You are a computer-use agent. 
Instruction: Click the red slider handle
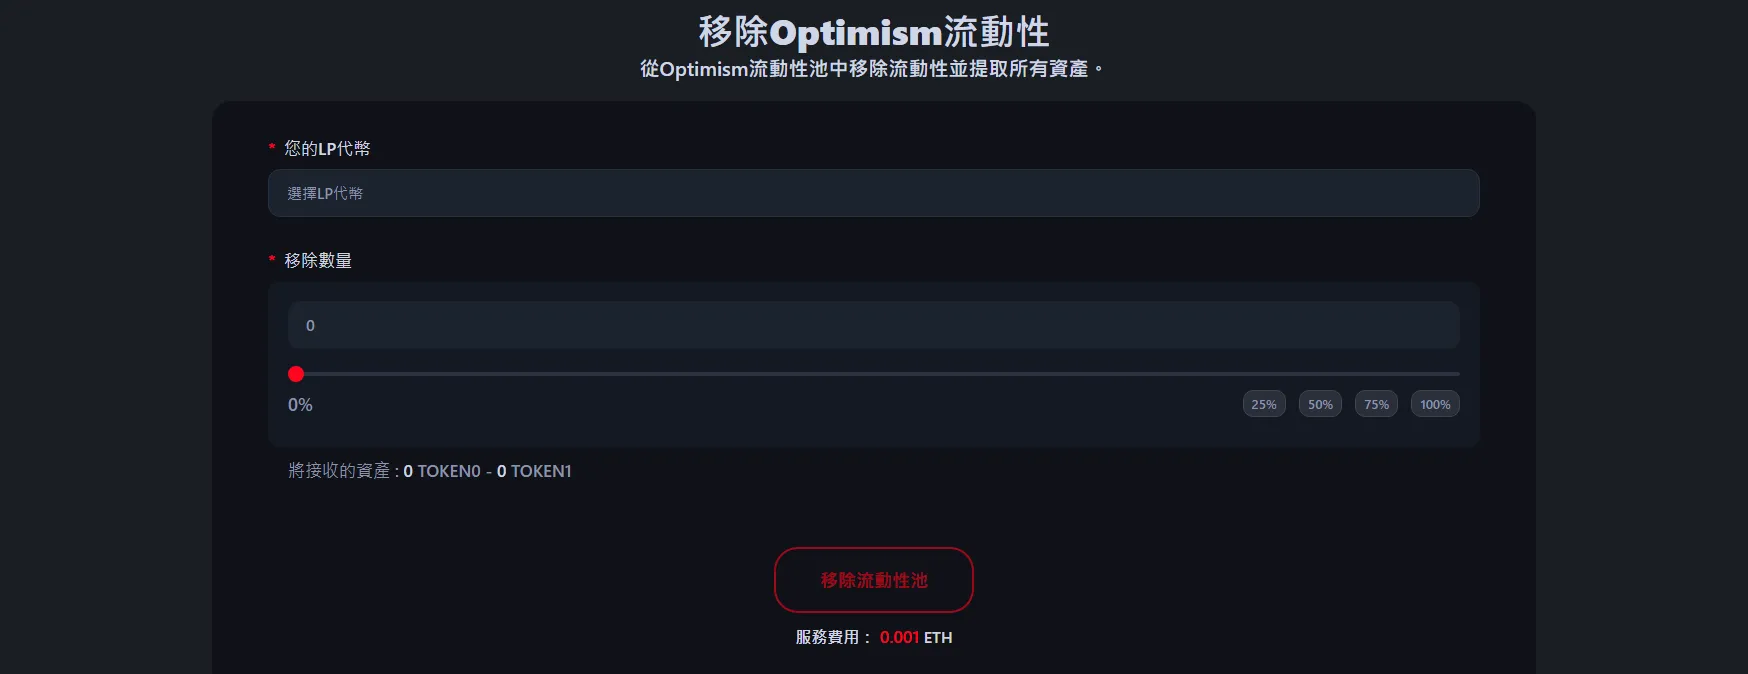click(x=296, y=374)
